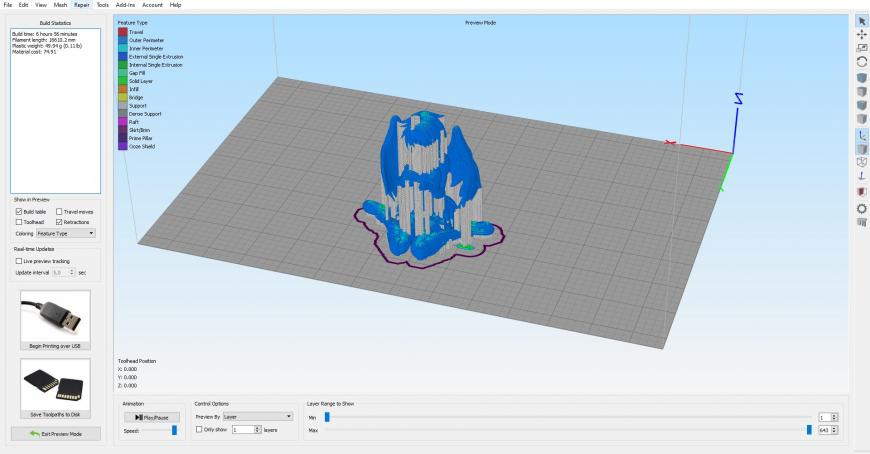
Task: Uncheck the Build table checkbox
Action: click(x=19, y=211)
